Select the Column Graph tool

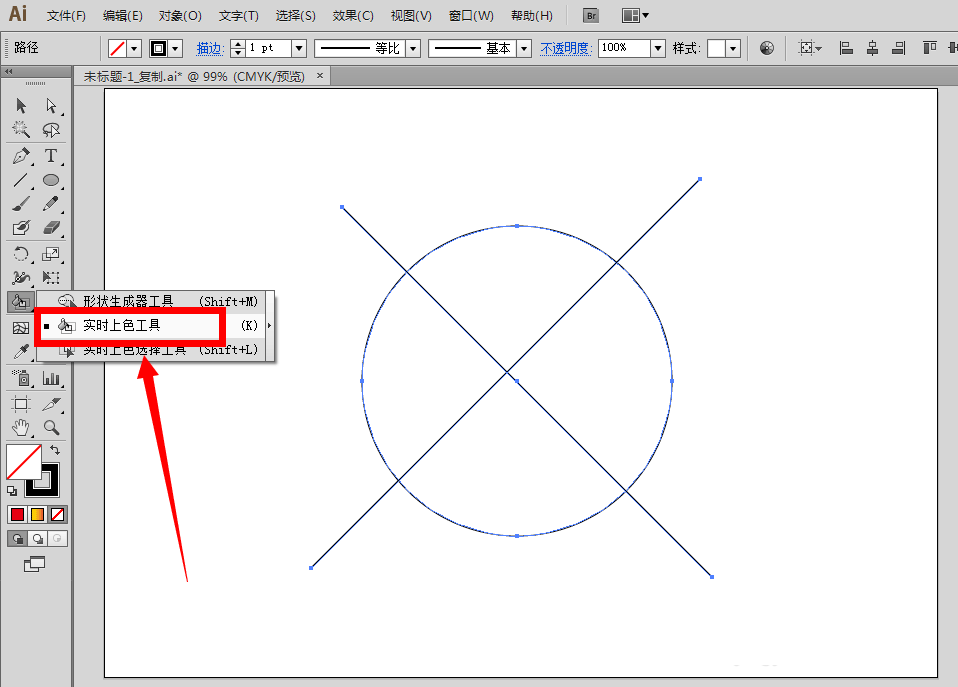pyautogui.click(x=51, y=378)
